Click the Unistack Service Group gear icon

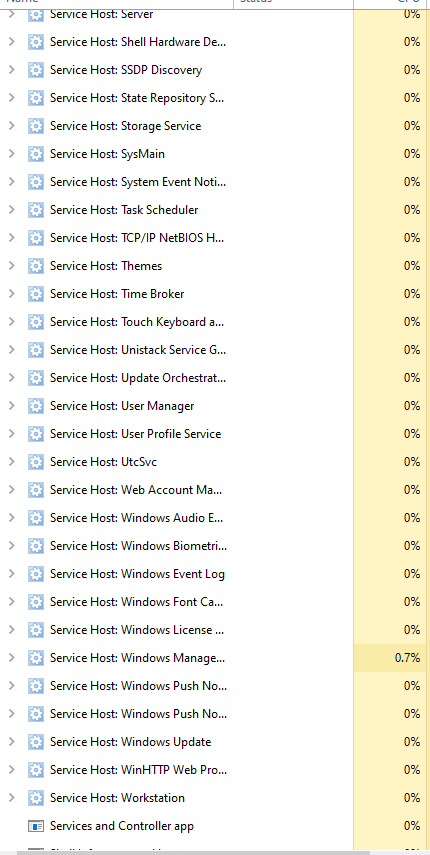point(35,350)
